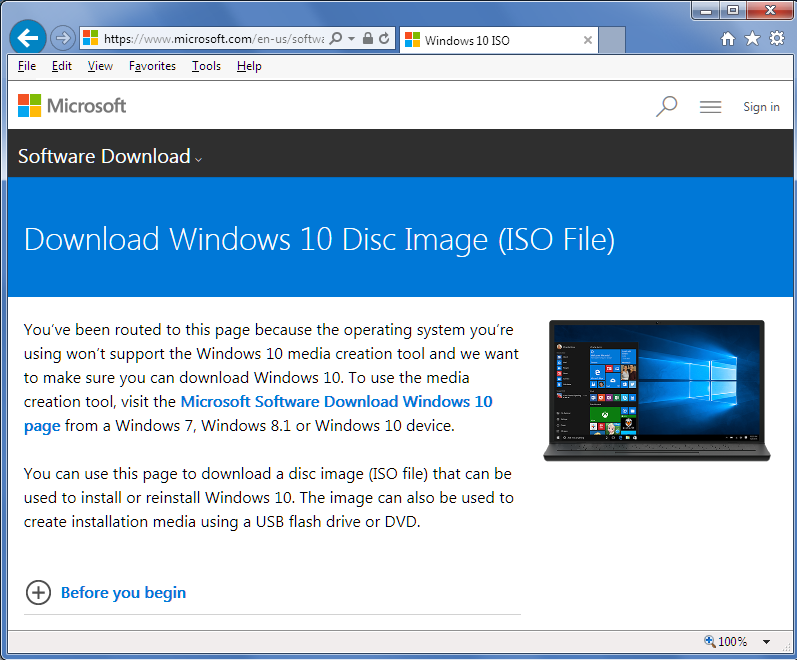Open the zoom level dropdown arrow
Image resolution: width=797 pixels, height=660 pixels.
pyautogui.click(x=767, y=642)
